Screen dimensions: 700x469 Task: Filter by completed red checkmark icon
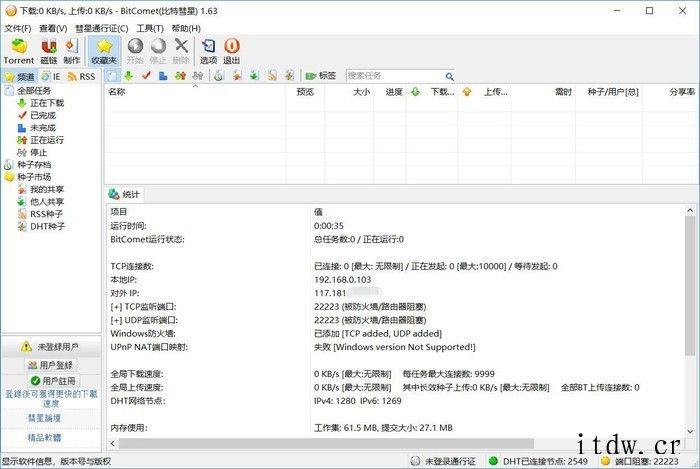click(146, 76)
